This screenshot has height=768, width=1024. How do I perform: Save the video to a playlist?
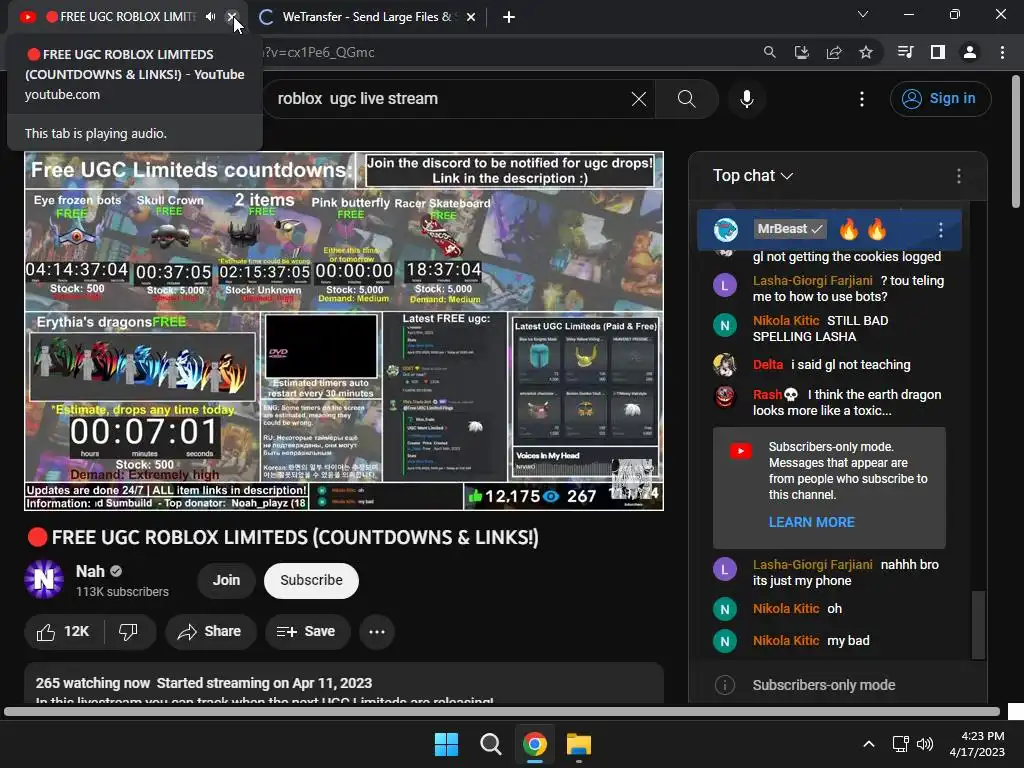307,632
